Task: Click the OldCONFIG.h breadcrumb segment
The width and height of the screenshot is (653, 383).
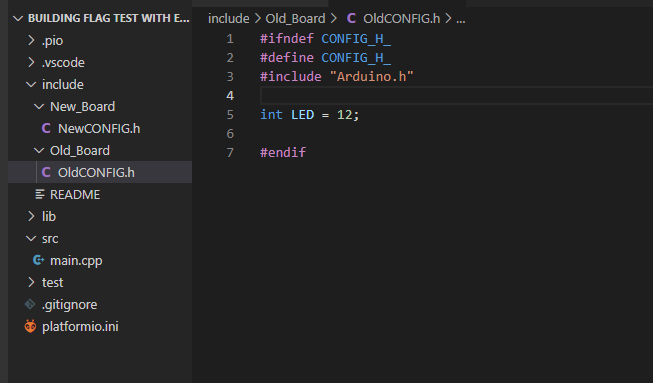Action: click(401, 19)
